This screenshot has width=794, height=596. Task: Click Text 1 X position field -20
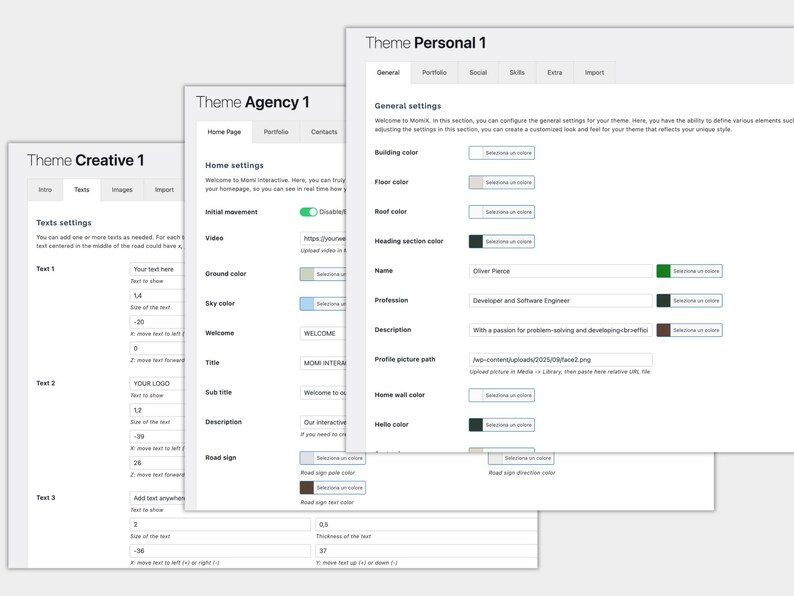coord(157,322)
